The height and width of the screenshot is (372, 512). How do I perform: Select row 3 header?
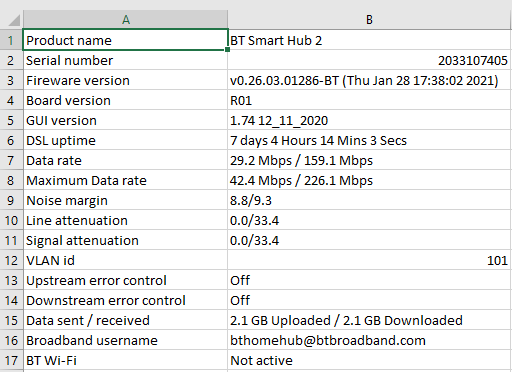[11, 80]
